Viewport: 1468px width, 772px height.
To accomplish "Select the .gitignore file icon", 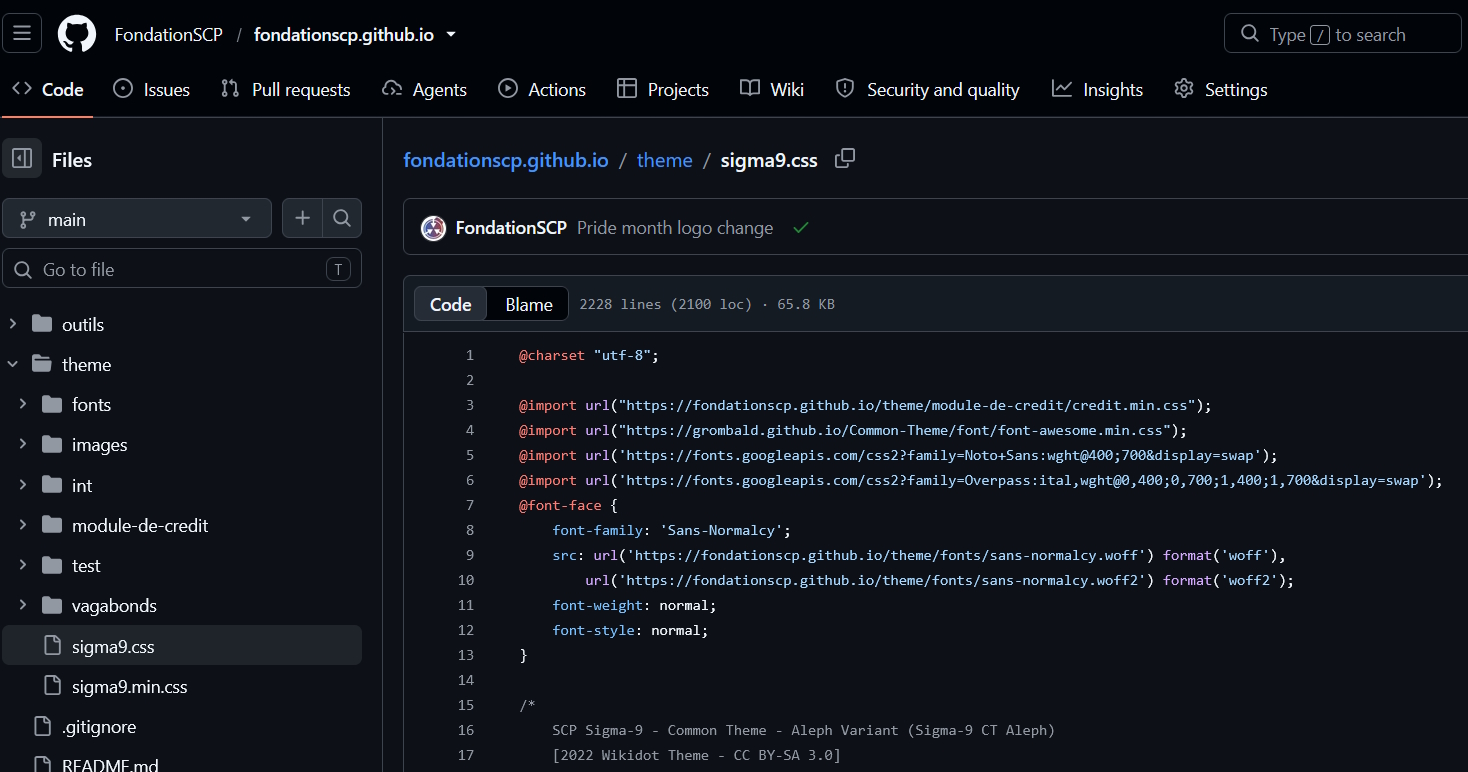I will click(42, 726).
